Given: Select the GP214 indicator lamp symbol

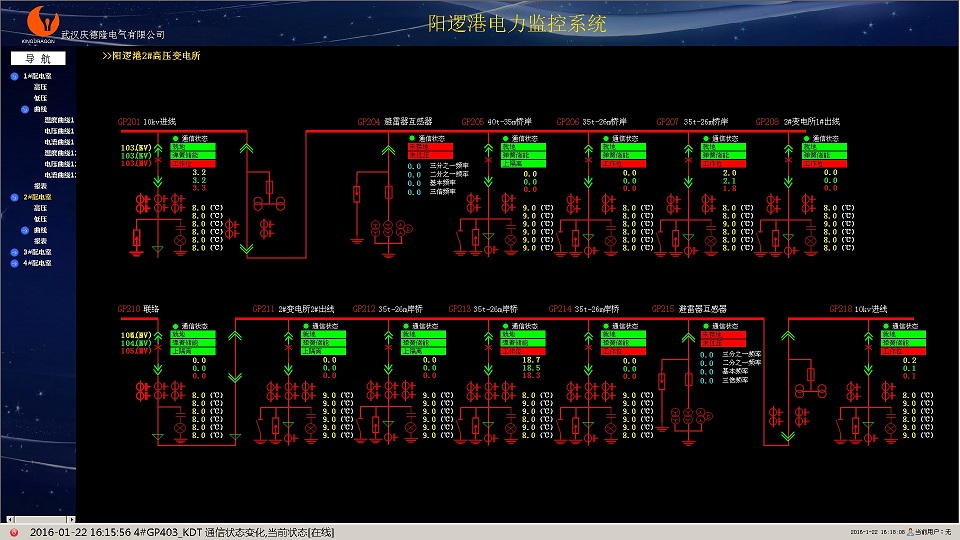Looking at the screenshot, I should pyautogui.click(x=610, y=428).
